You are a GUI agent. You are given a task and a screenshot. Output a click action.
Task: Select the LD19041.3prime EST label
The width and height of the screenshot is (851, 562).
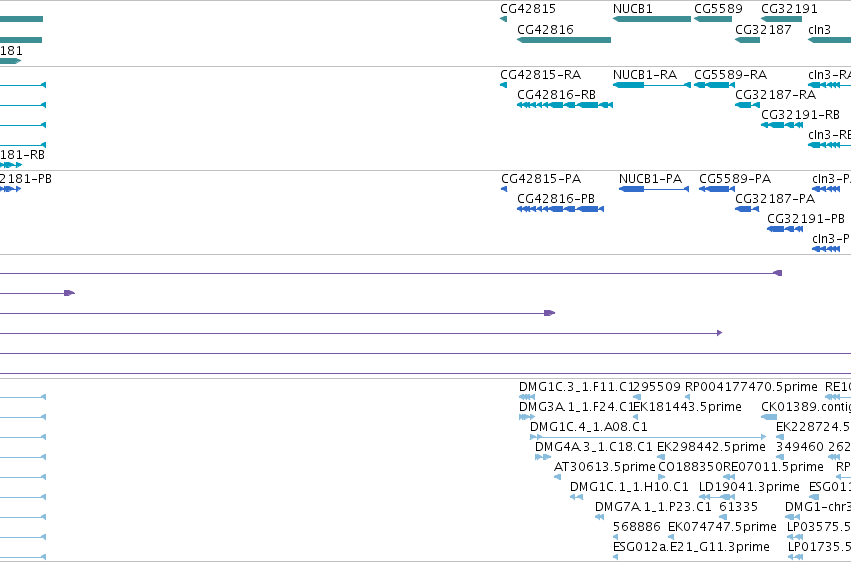(x=750, y=487)
